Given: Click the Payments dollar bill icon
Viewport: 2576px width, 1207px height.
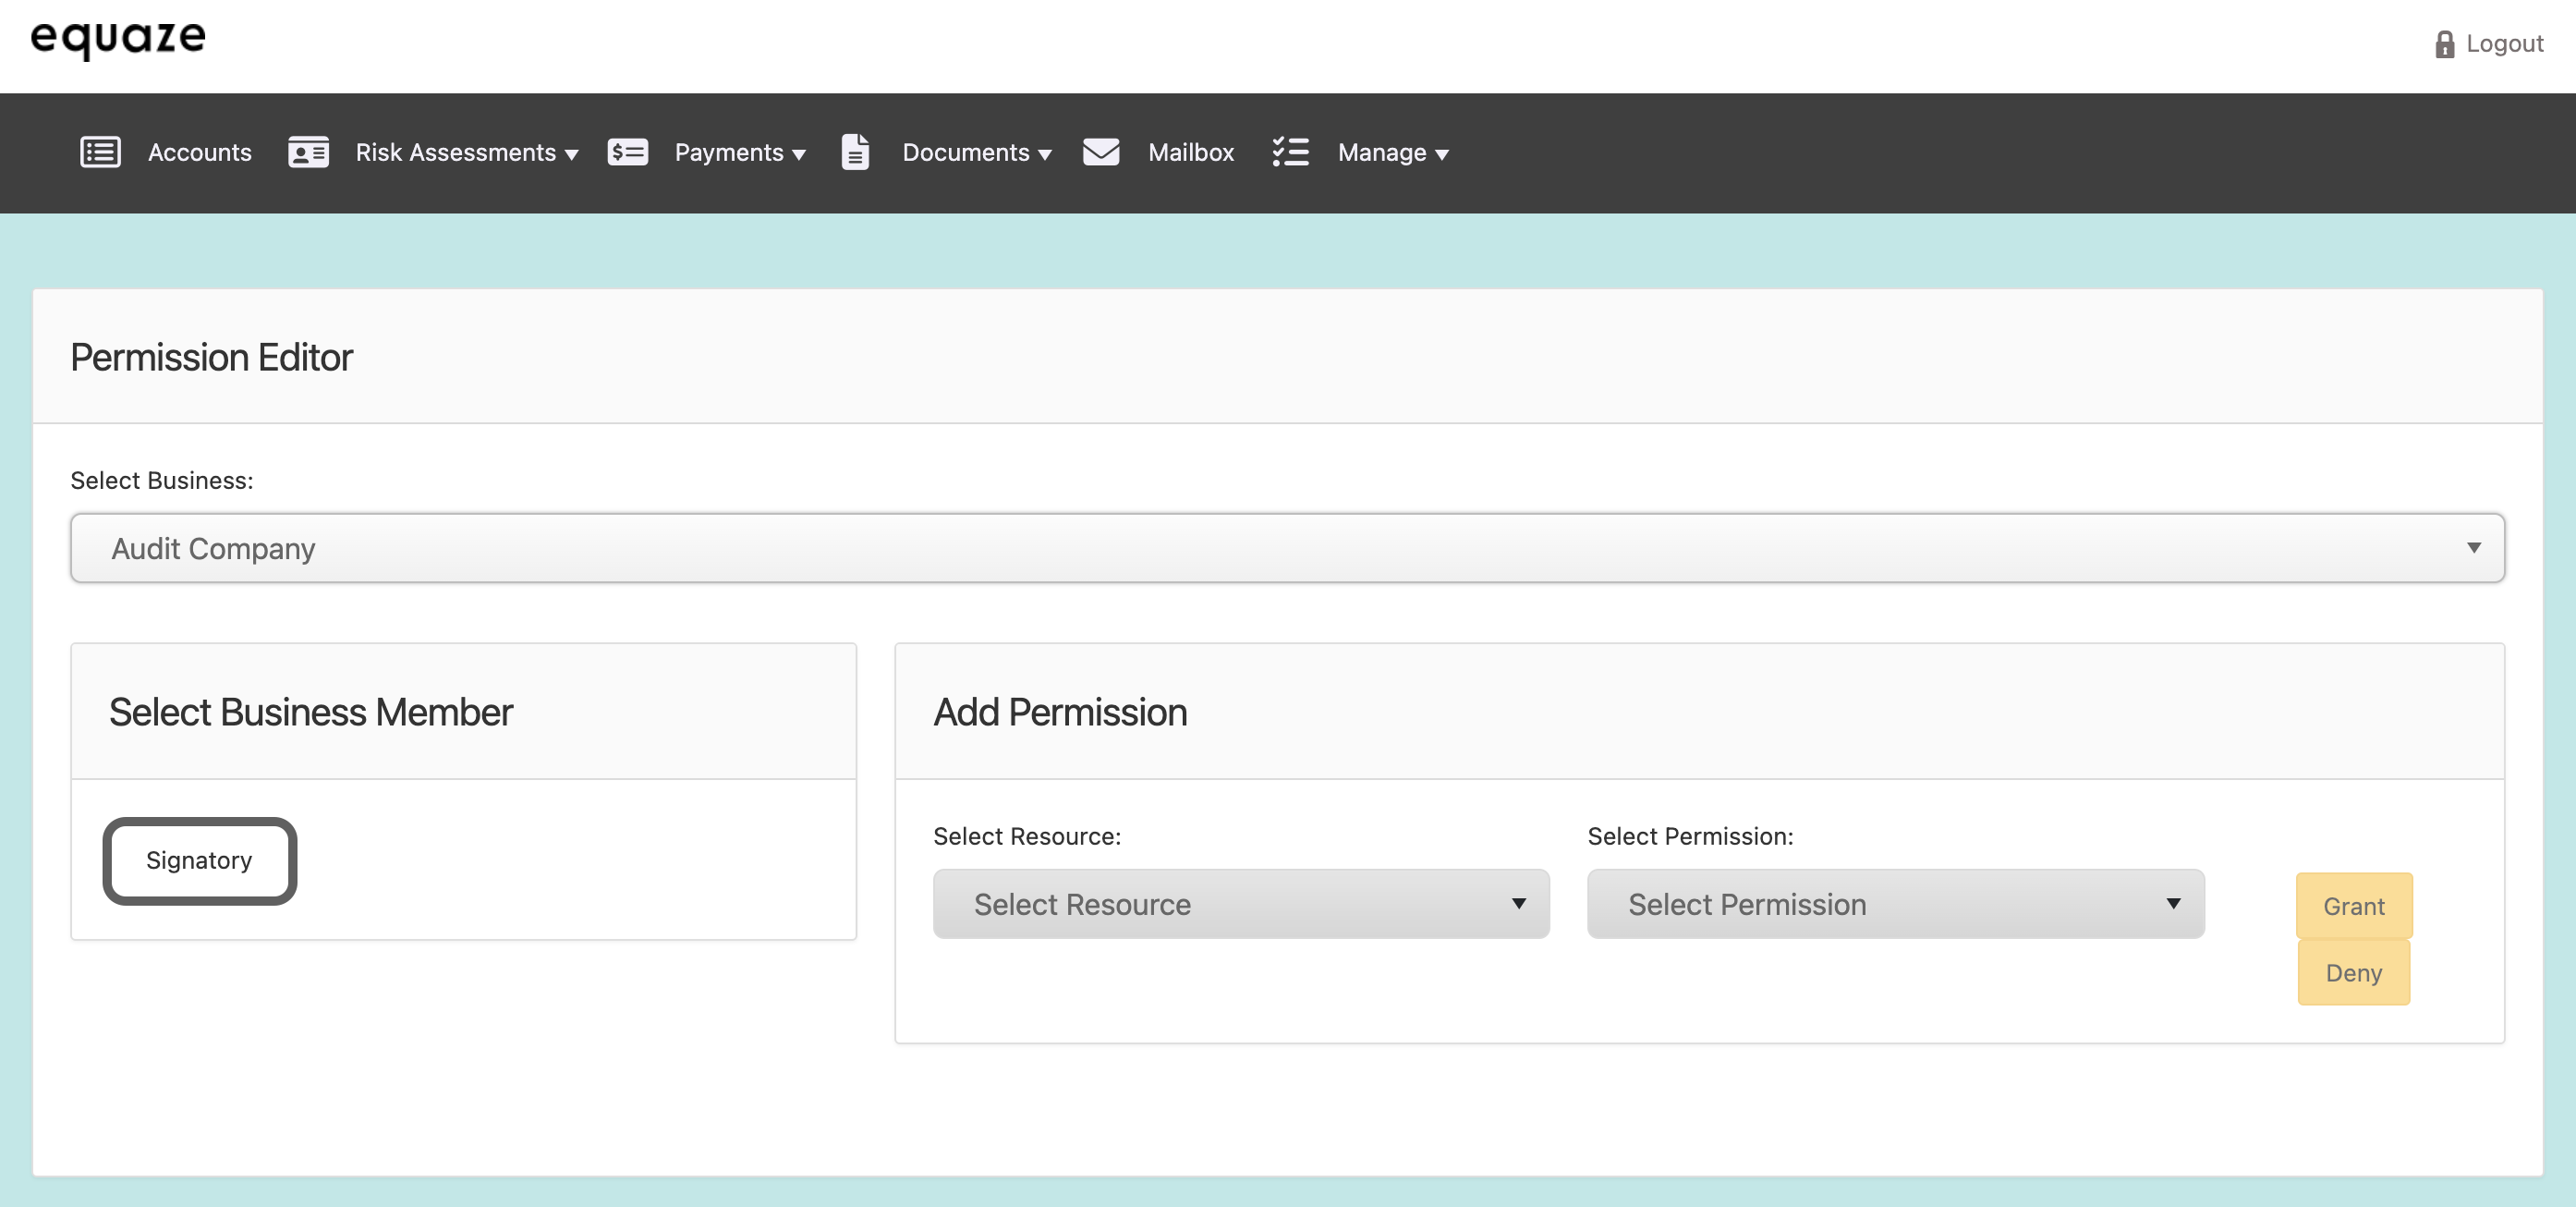Looking at the screenshot, I should tap(627, 152).
